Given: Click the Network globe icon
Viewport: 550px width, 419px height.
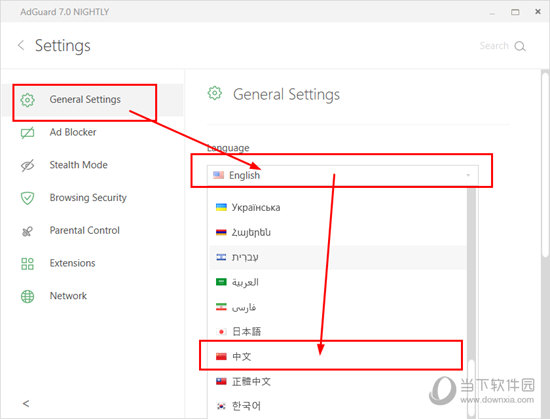Looking at the screenshot, I should coord(27,296).
